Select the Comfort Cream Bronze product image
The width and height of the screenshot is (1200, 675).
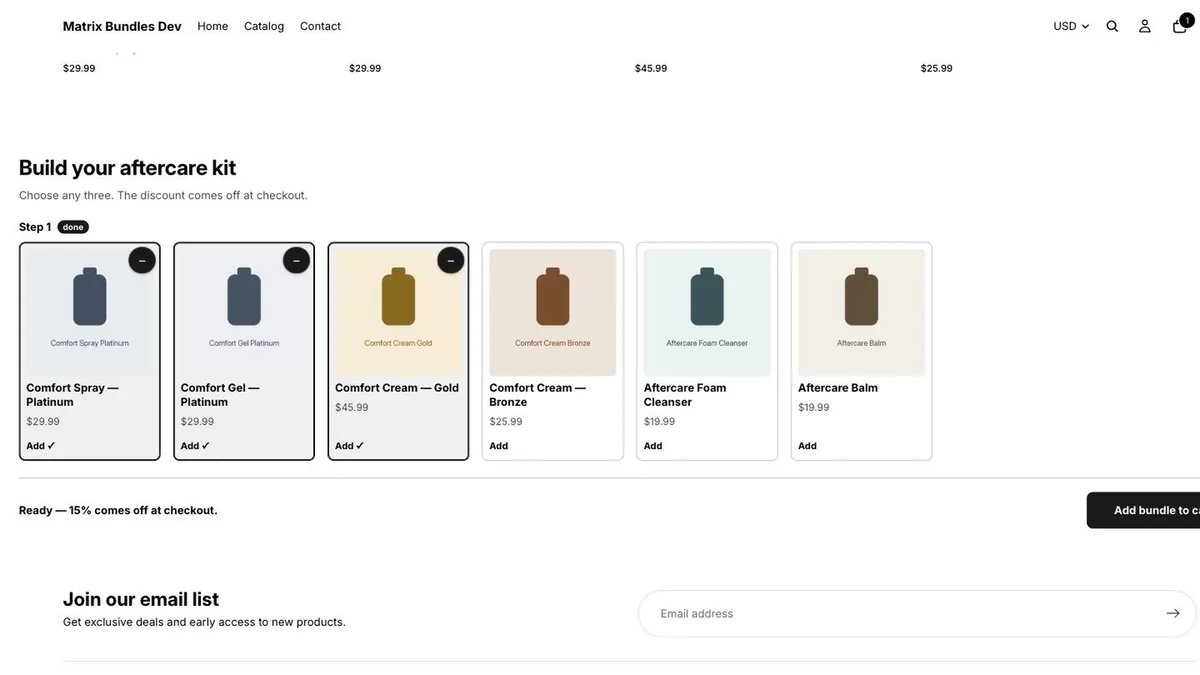coord(553,312)
